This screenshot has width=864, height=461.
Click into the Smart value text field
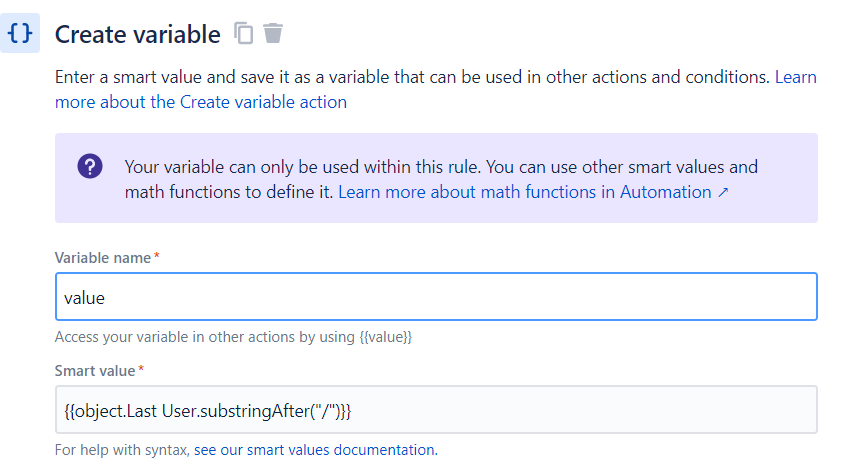coord(436,410)
